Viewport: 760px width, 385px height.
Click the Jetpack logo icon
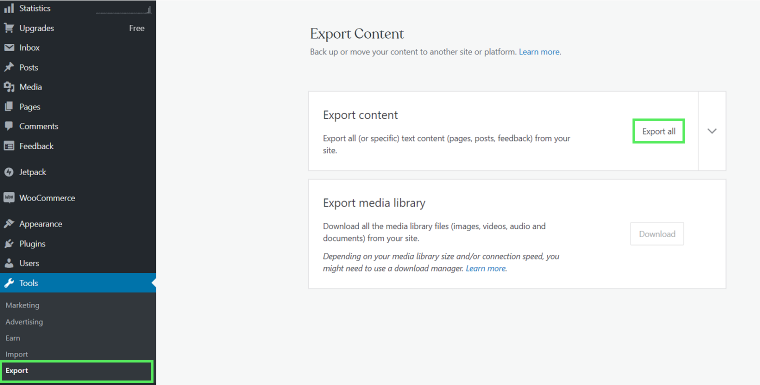9,172
